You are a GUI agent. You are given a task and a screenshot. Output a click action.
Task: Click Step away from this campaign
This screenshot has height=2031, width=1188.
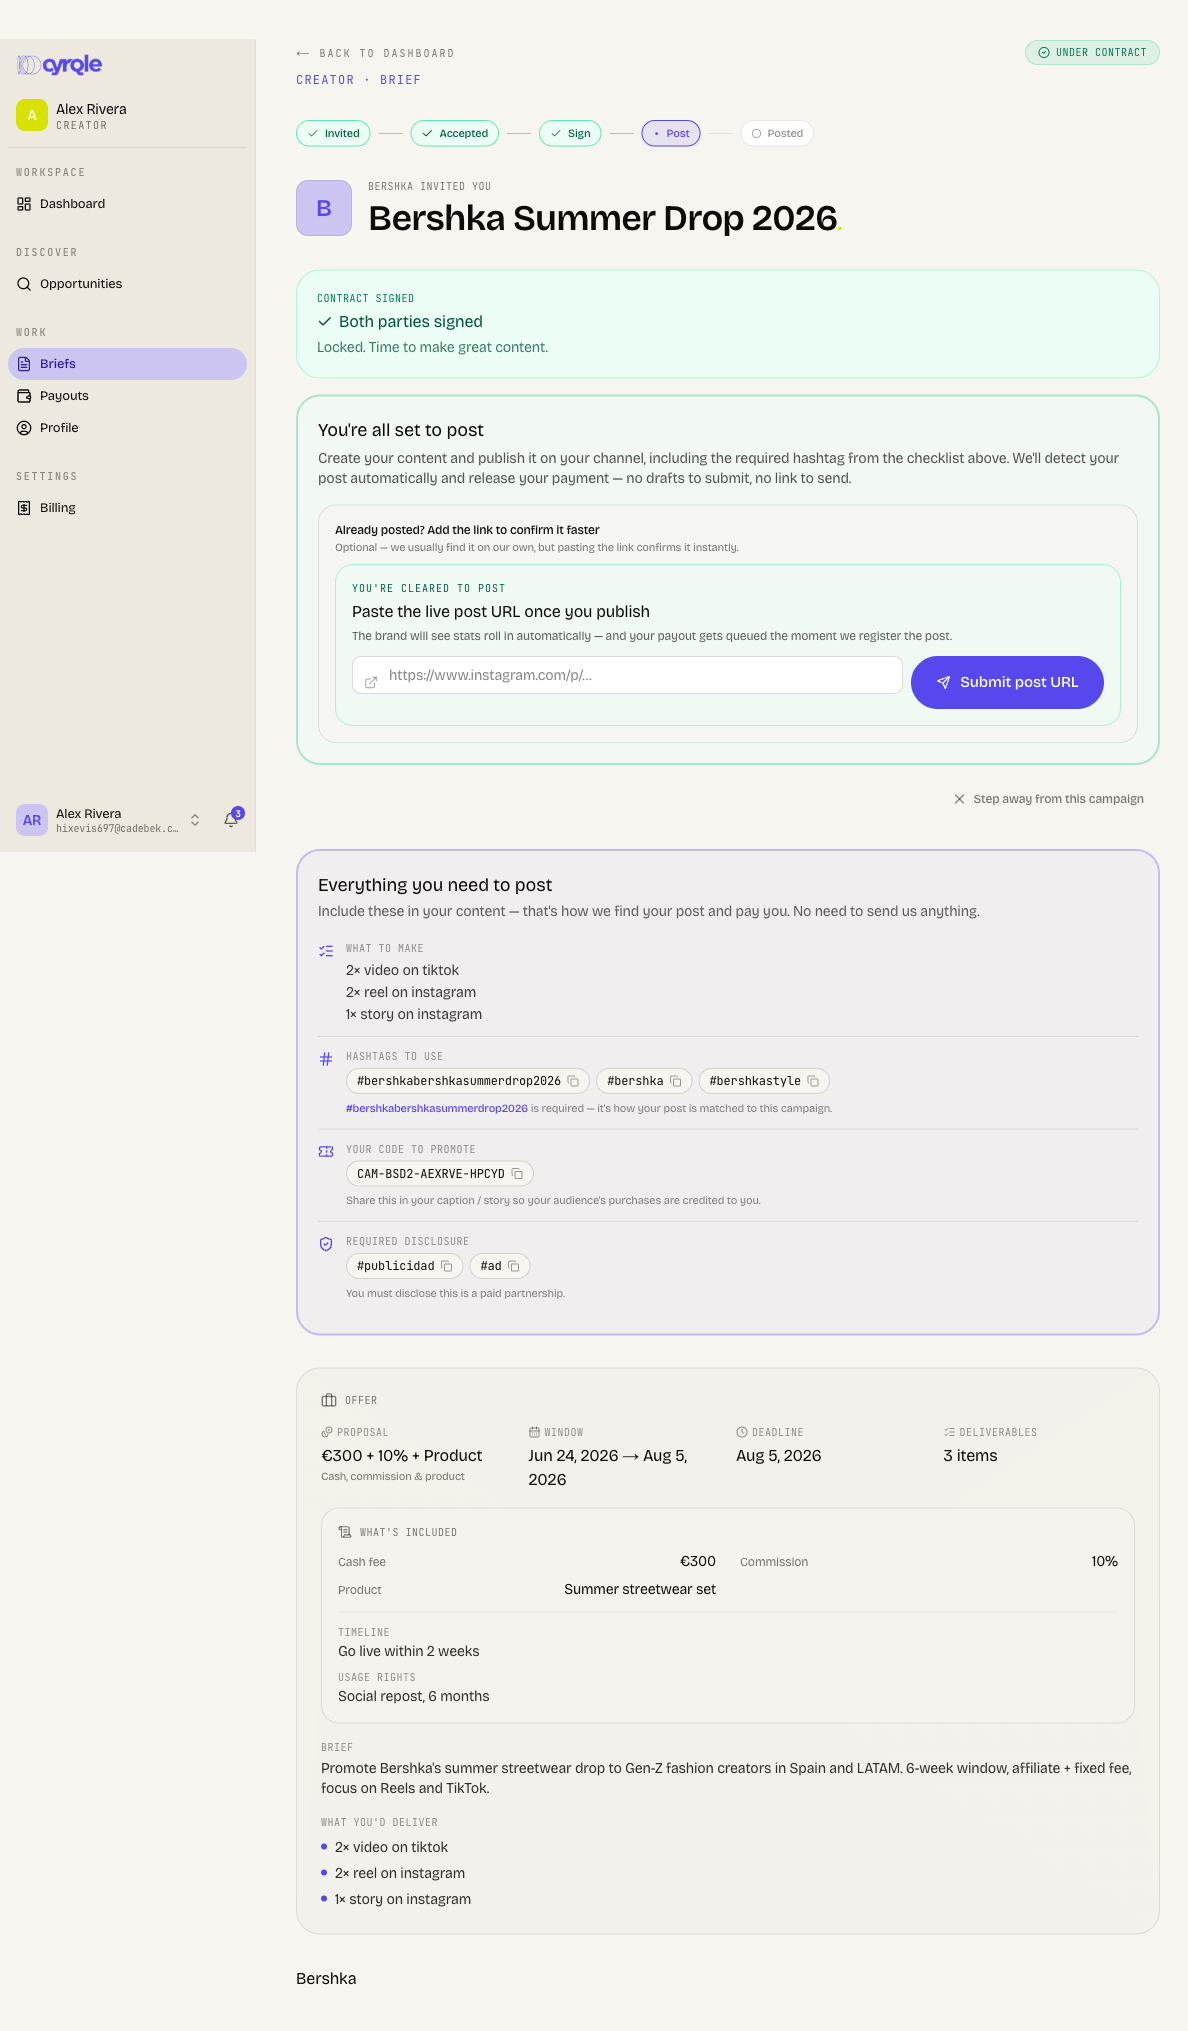click(1048, 799)
